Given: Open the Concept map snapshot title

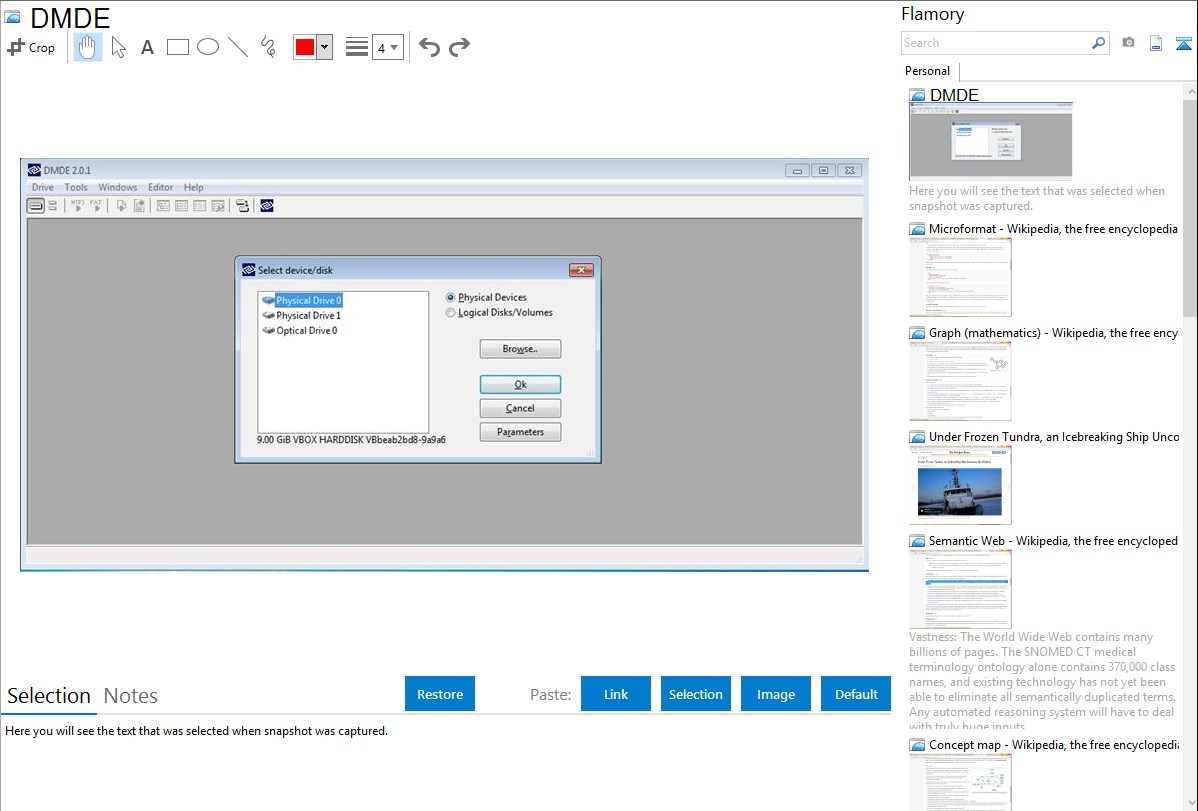Looking at the screenshot, I should (1053, 744).
